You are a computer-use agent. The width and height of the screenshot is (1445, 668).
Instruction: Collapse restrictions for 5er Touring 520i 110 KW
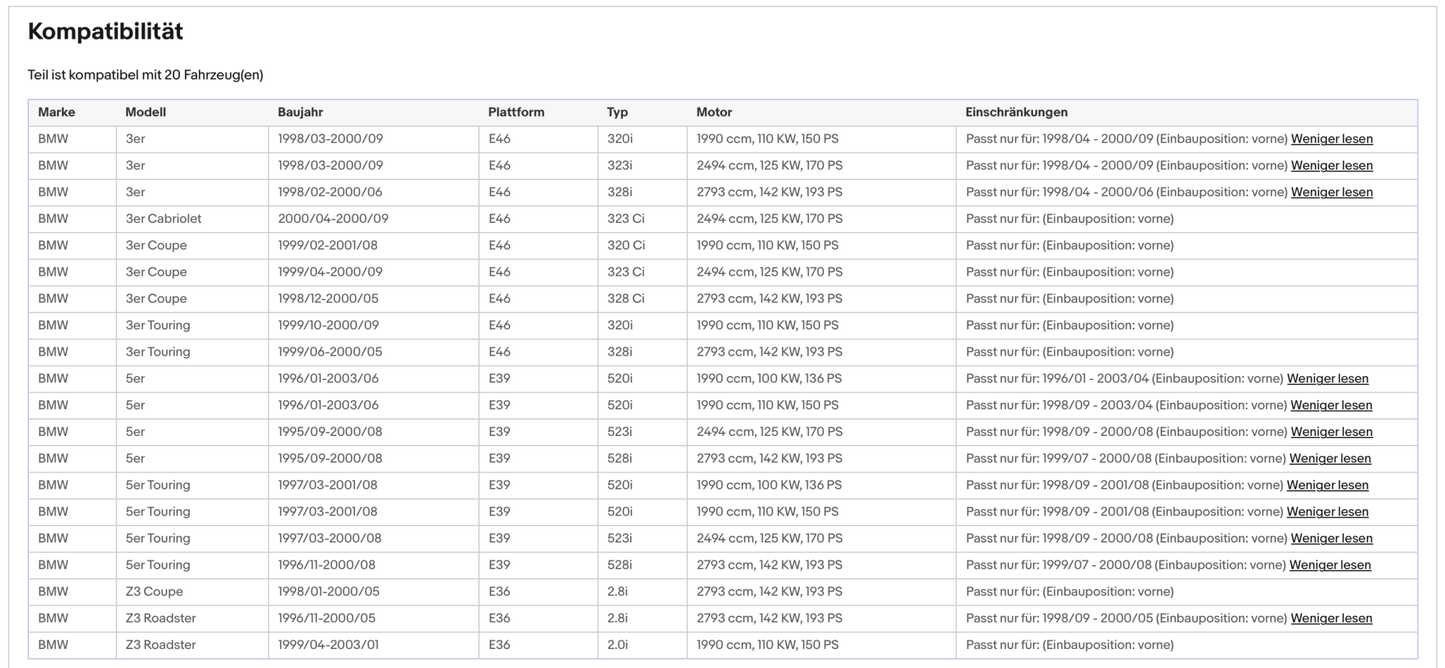click(x=1327, y=512)
